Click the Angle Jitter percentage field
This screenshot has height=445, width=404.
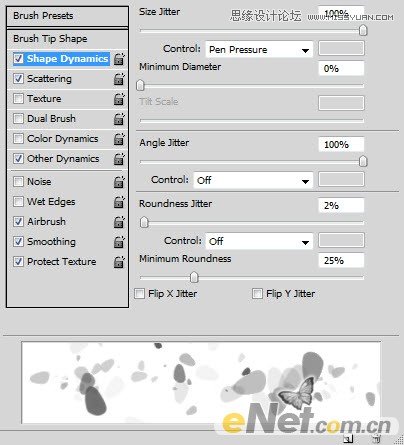click(341, 144)
